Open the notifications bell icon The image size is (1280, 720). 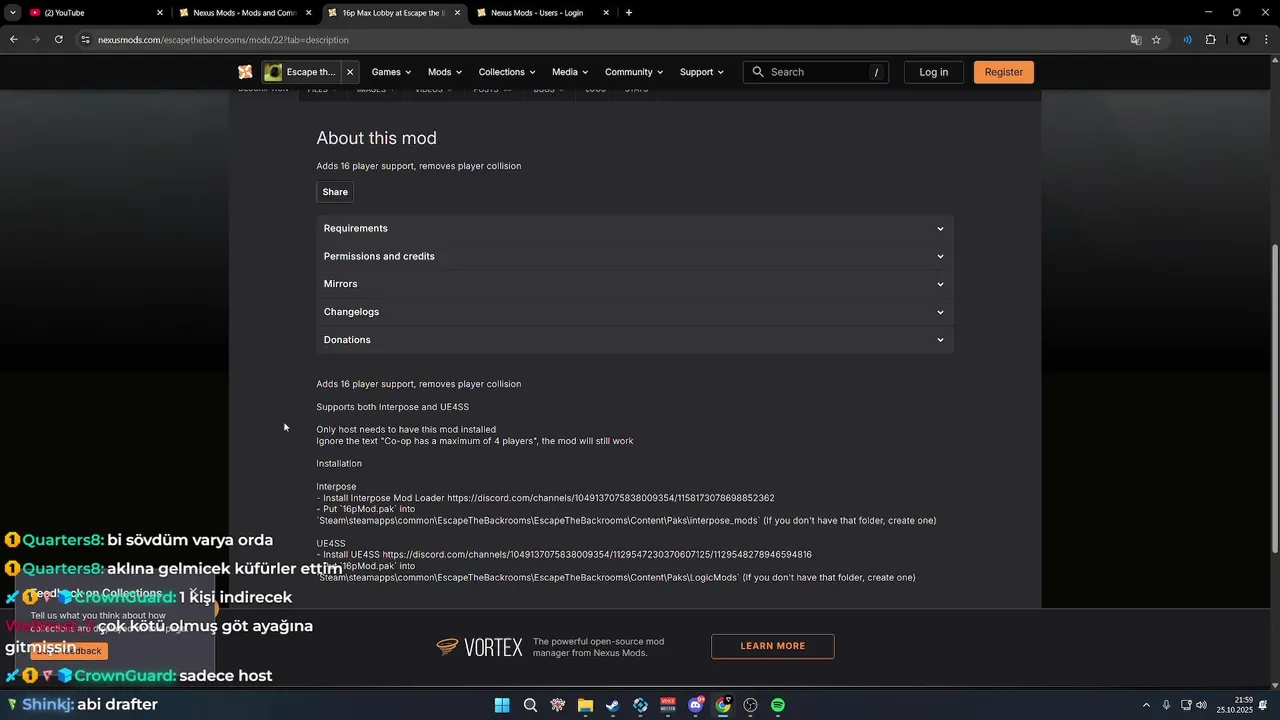click(1263, 705)
